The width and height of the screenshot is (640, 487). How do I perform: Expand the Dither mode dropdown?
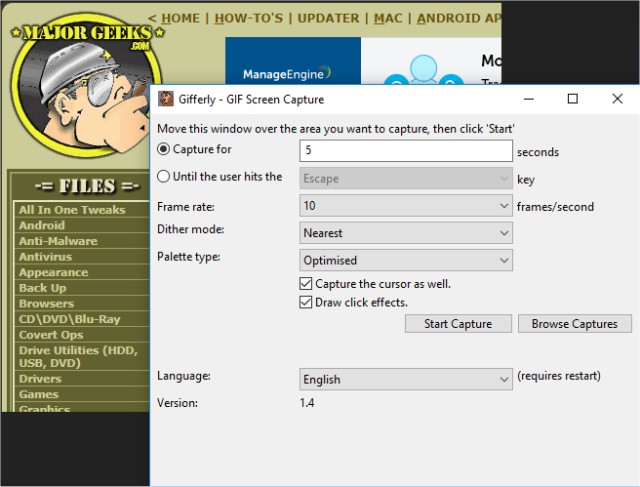[x=406, y=233]
